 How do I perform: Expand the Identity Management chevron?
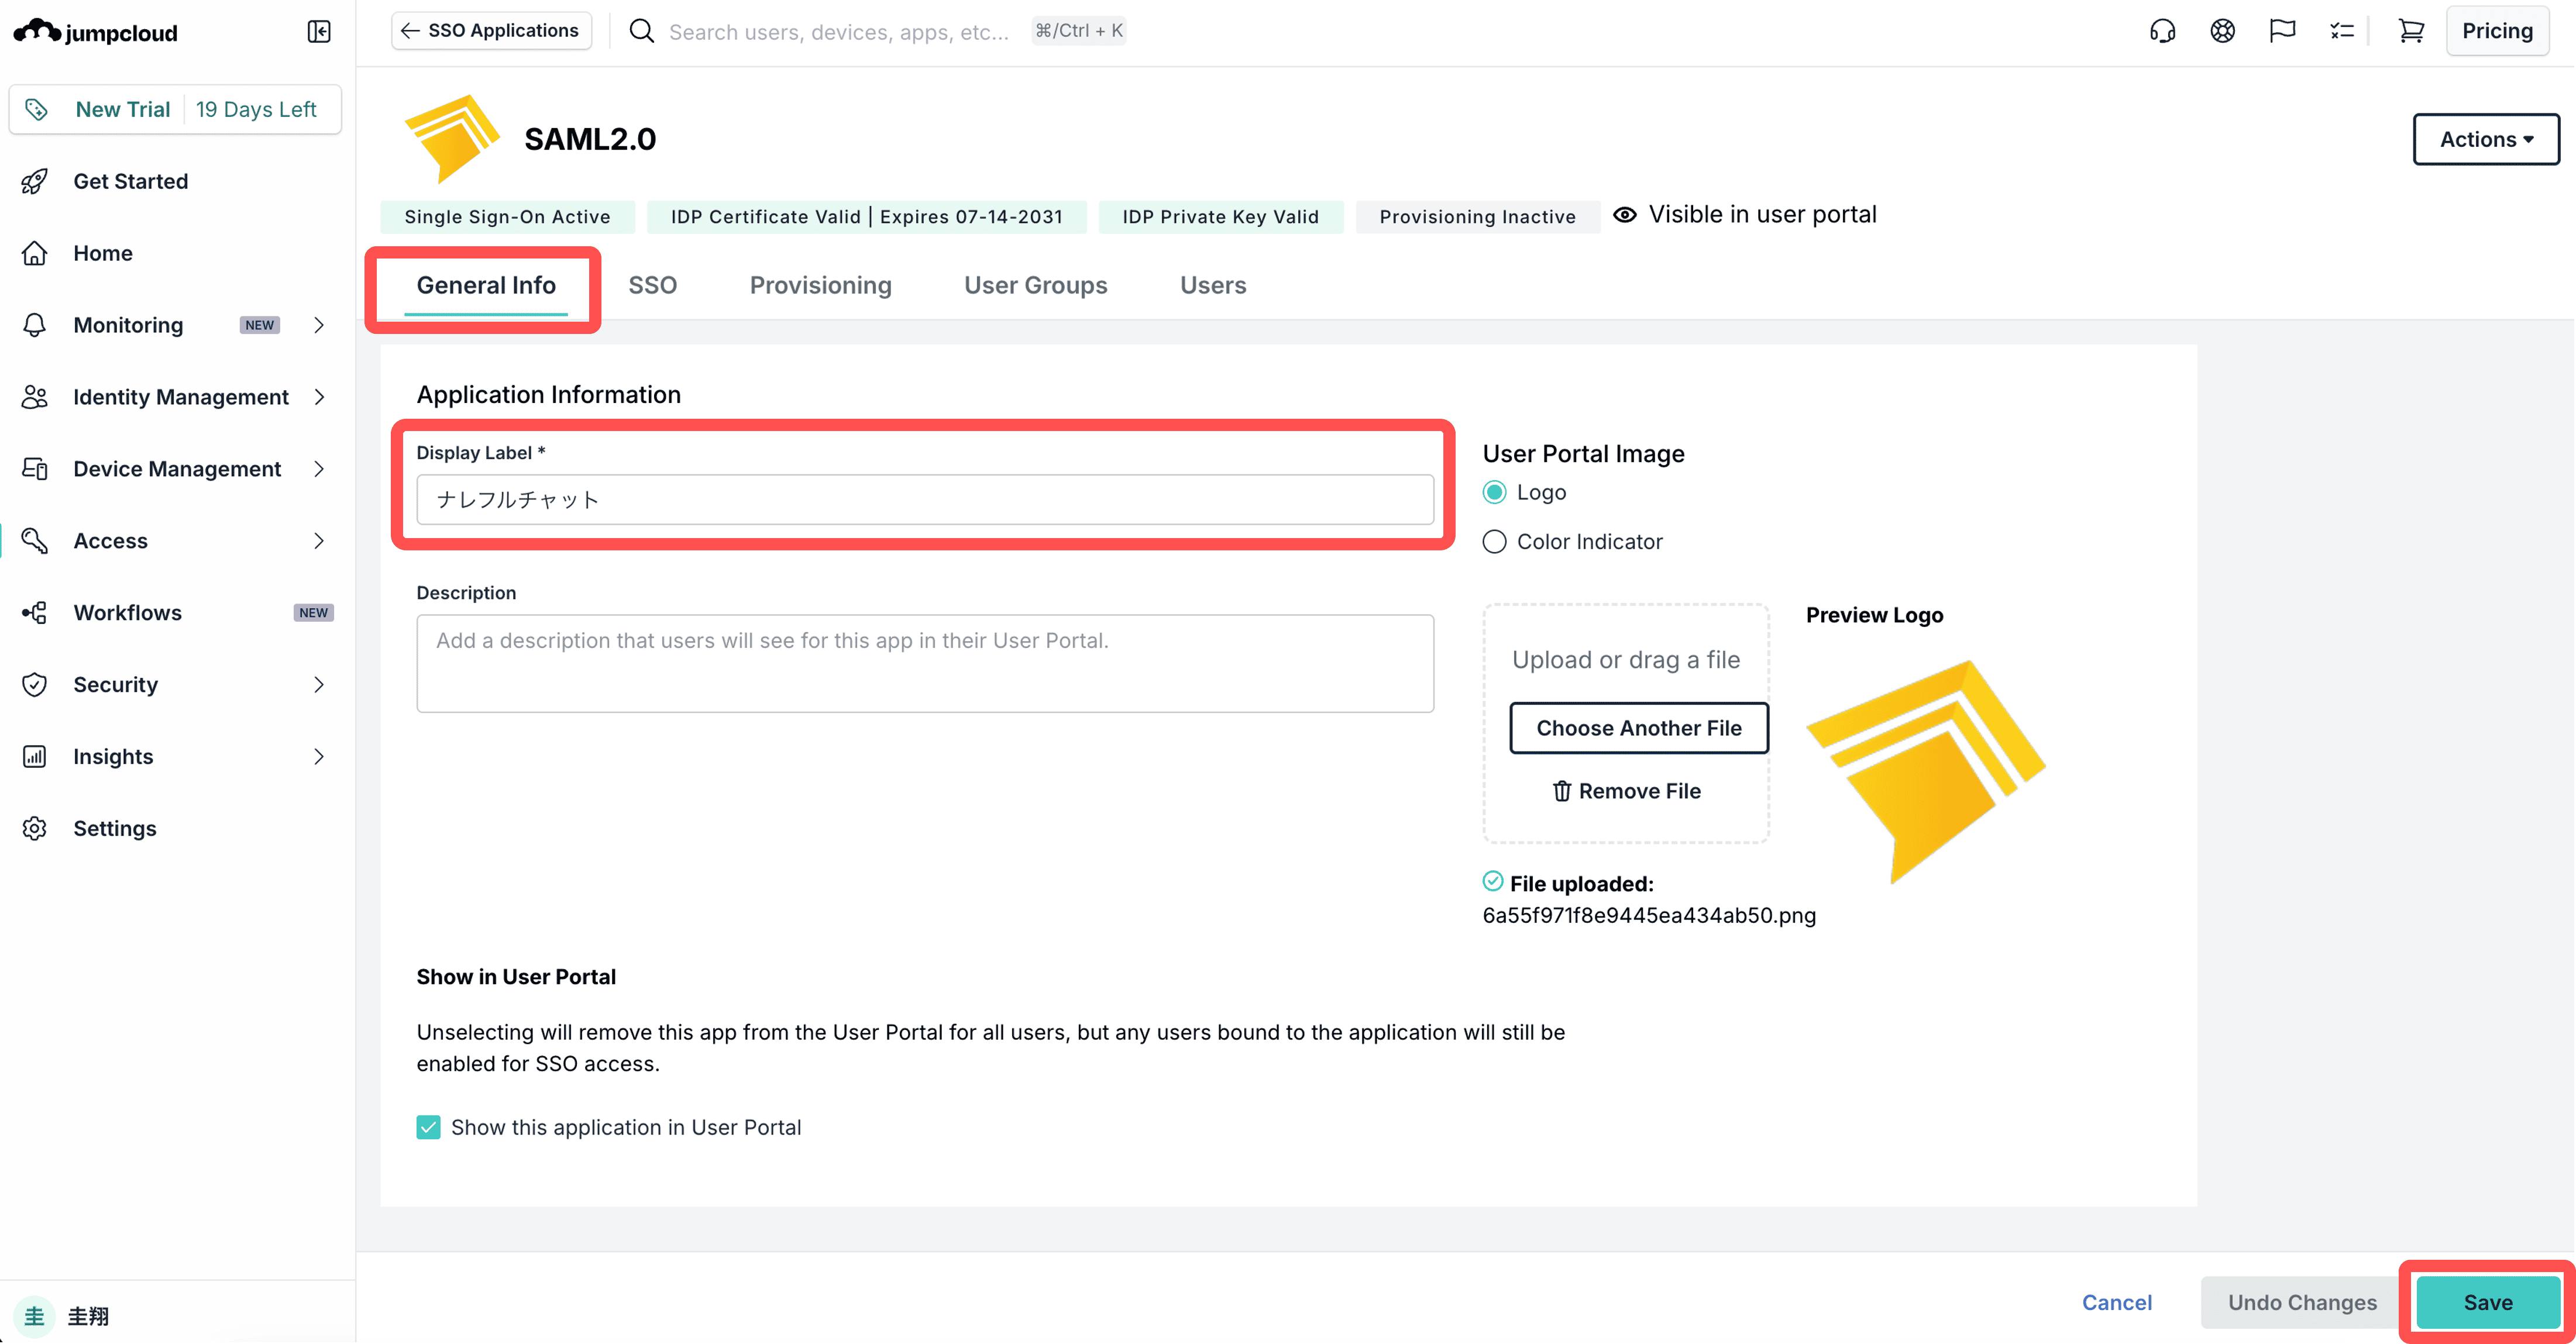(x=319, y=397)
